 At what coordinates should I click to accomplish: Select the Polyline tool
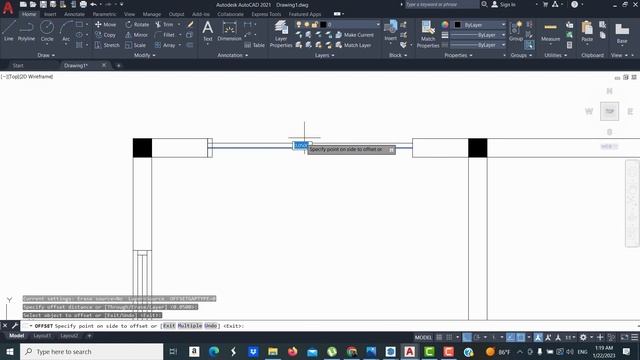26,31
